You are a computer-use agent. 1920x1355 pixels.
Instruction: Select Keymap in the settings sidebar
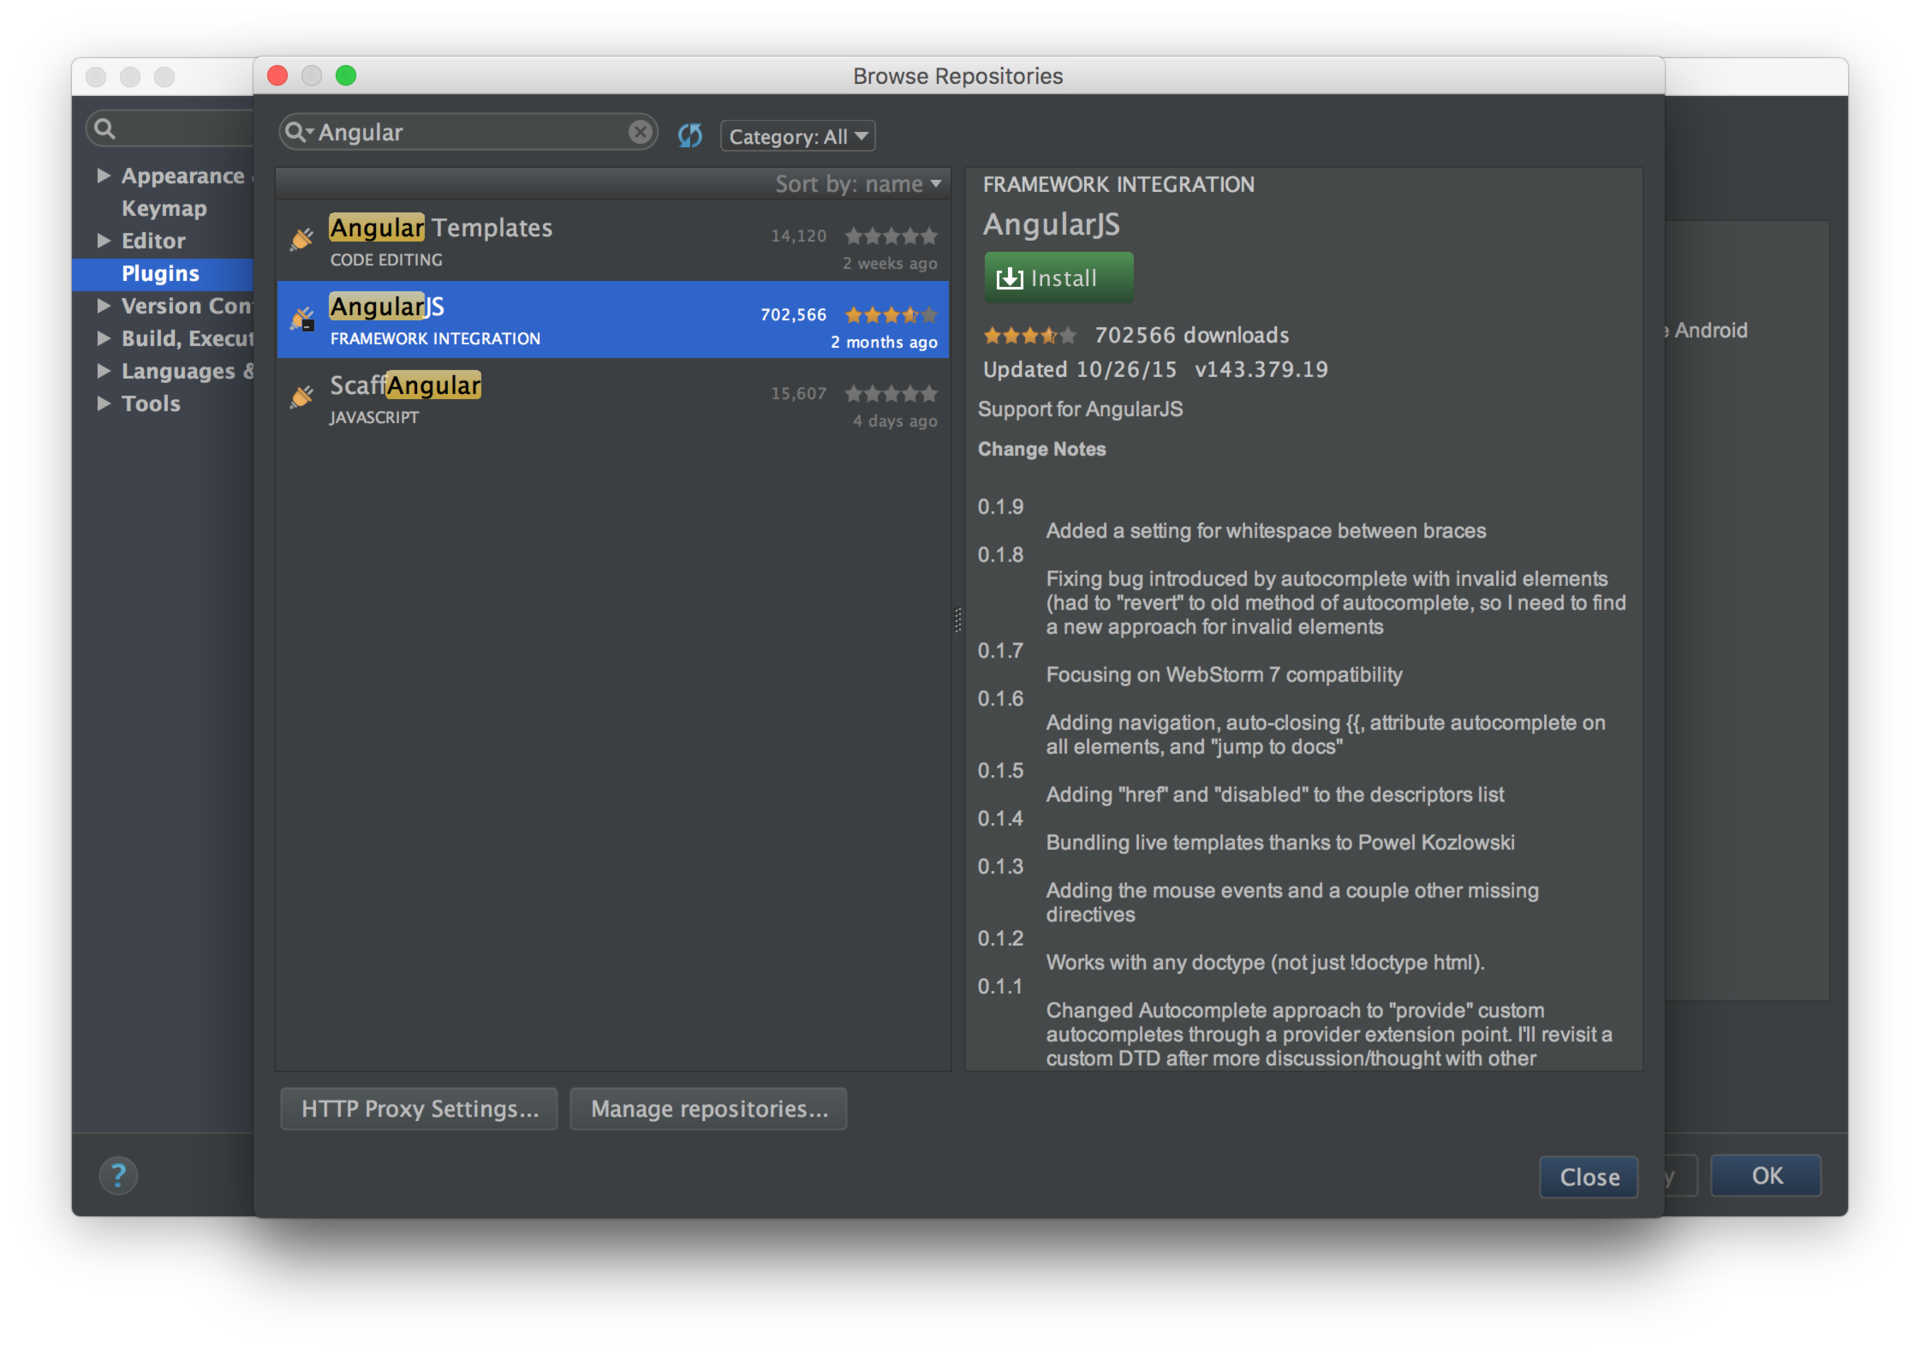point(164,209)
